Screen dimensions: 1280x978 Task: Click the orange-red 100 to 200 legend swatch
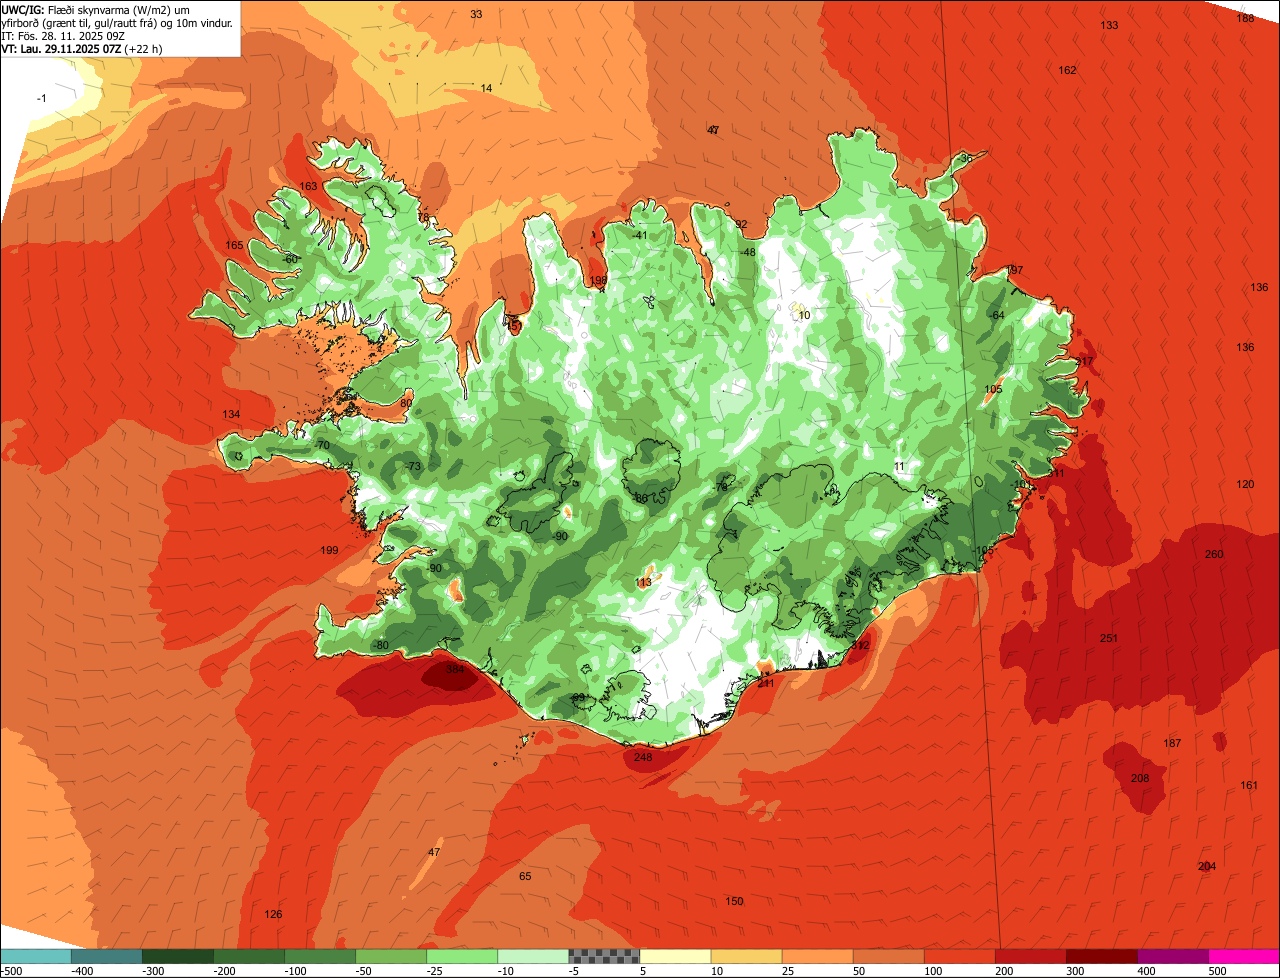pyautogui.click(x=959, y=956)
